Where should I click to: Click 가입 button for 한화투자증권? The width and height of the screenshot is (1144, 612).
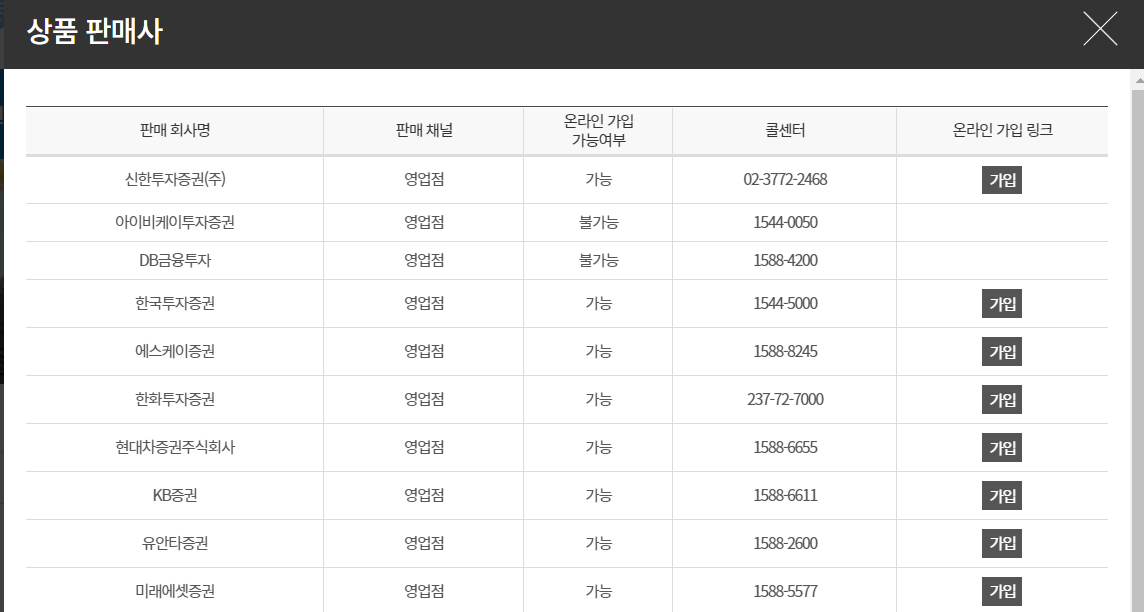[x=1002, y=400]
